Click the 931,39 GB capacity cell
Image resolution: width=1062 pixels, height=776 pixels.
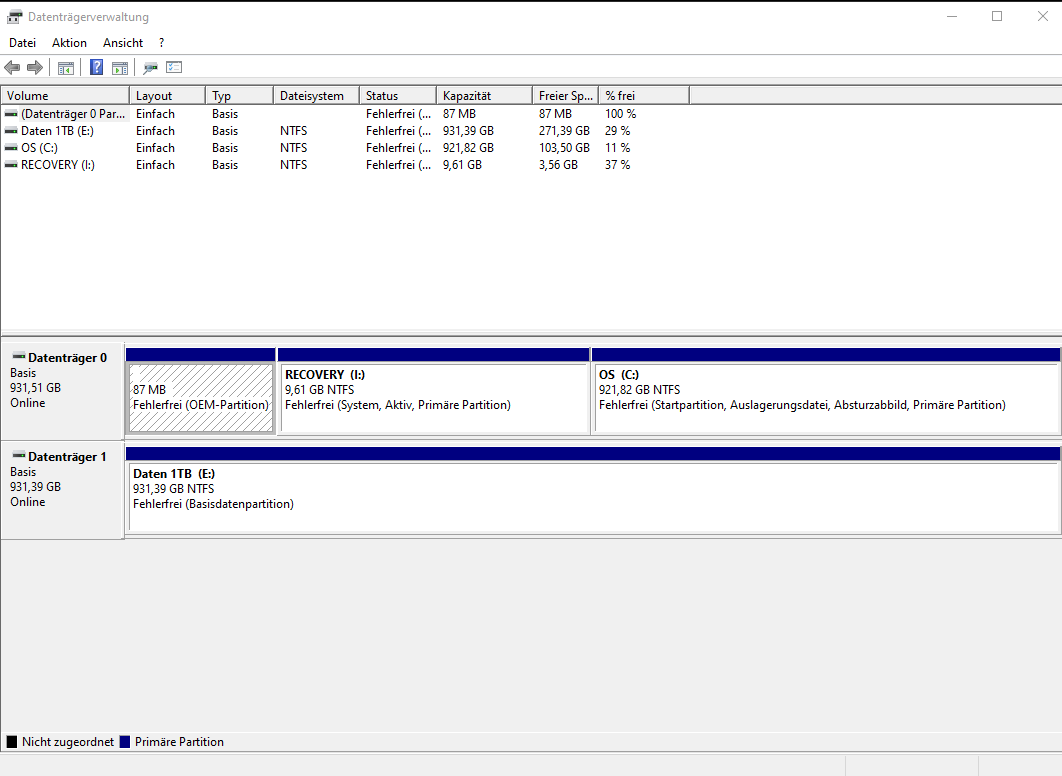pos(468,131)
